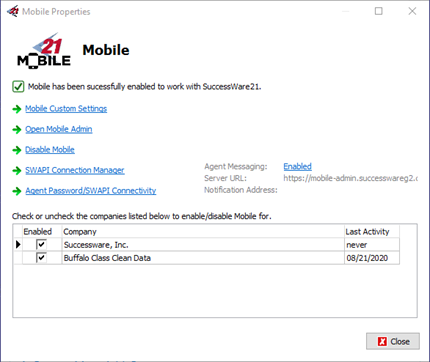
Task: Uncheck Enabled for Buffalo Class Clean Data
Action: (41, 258)
